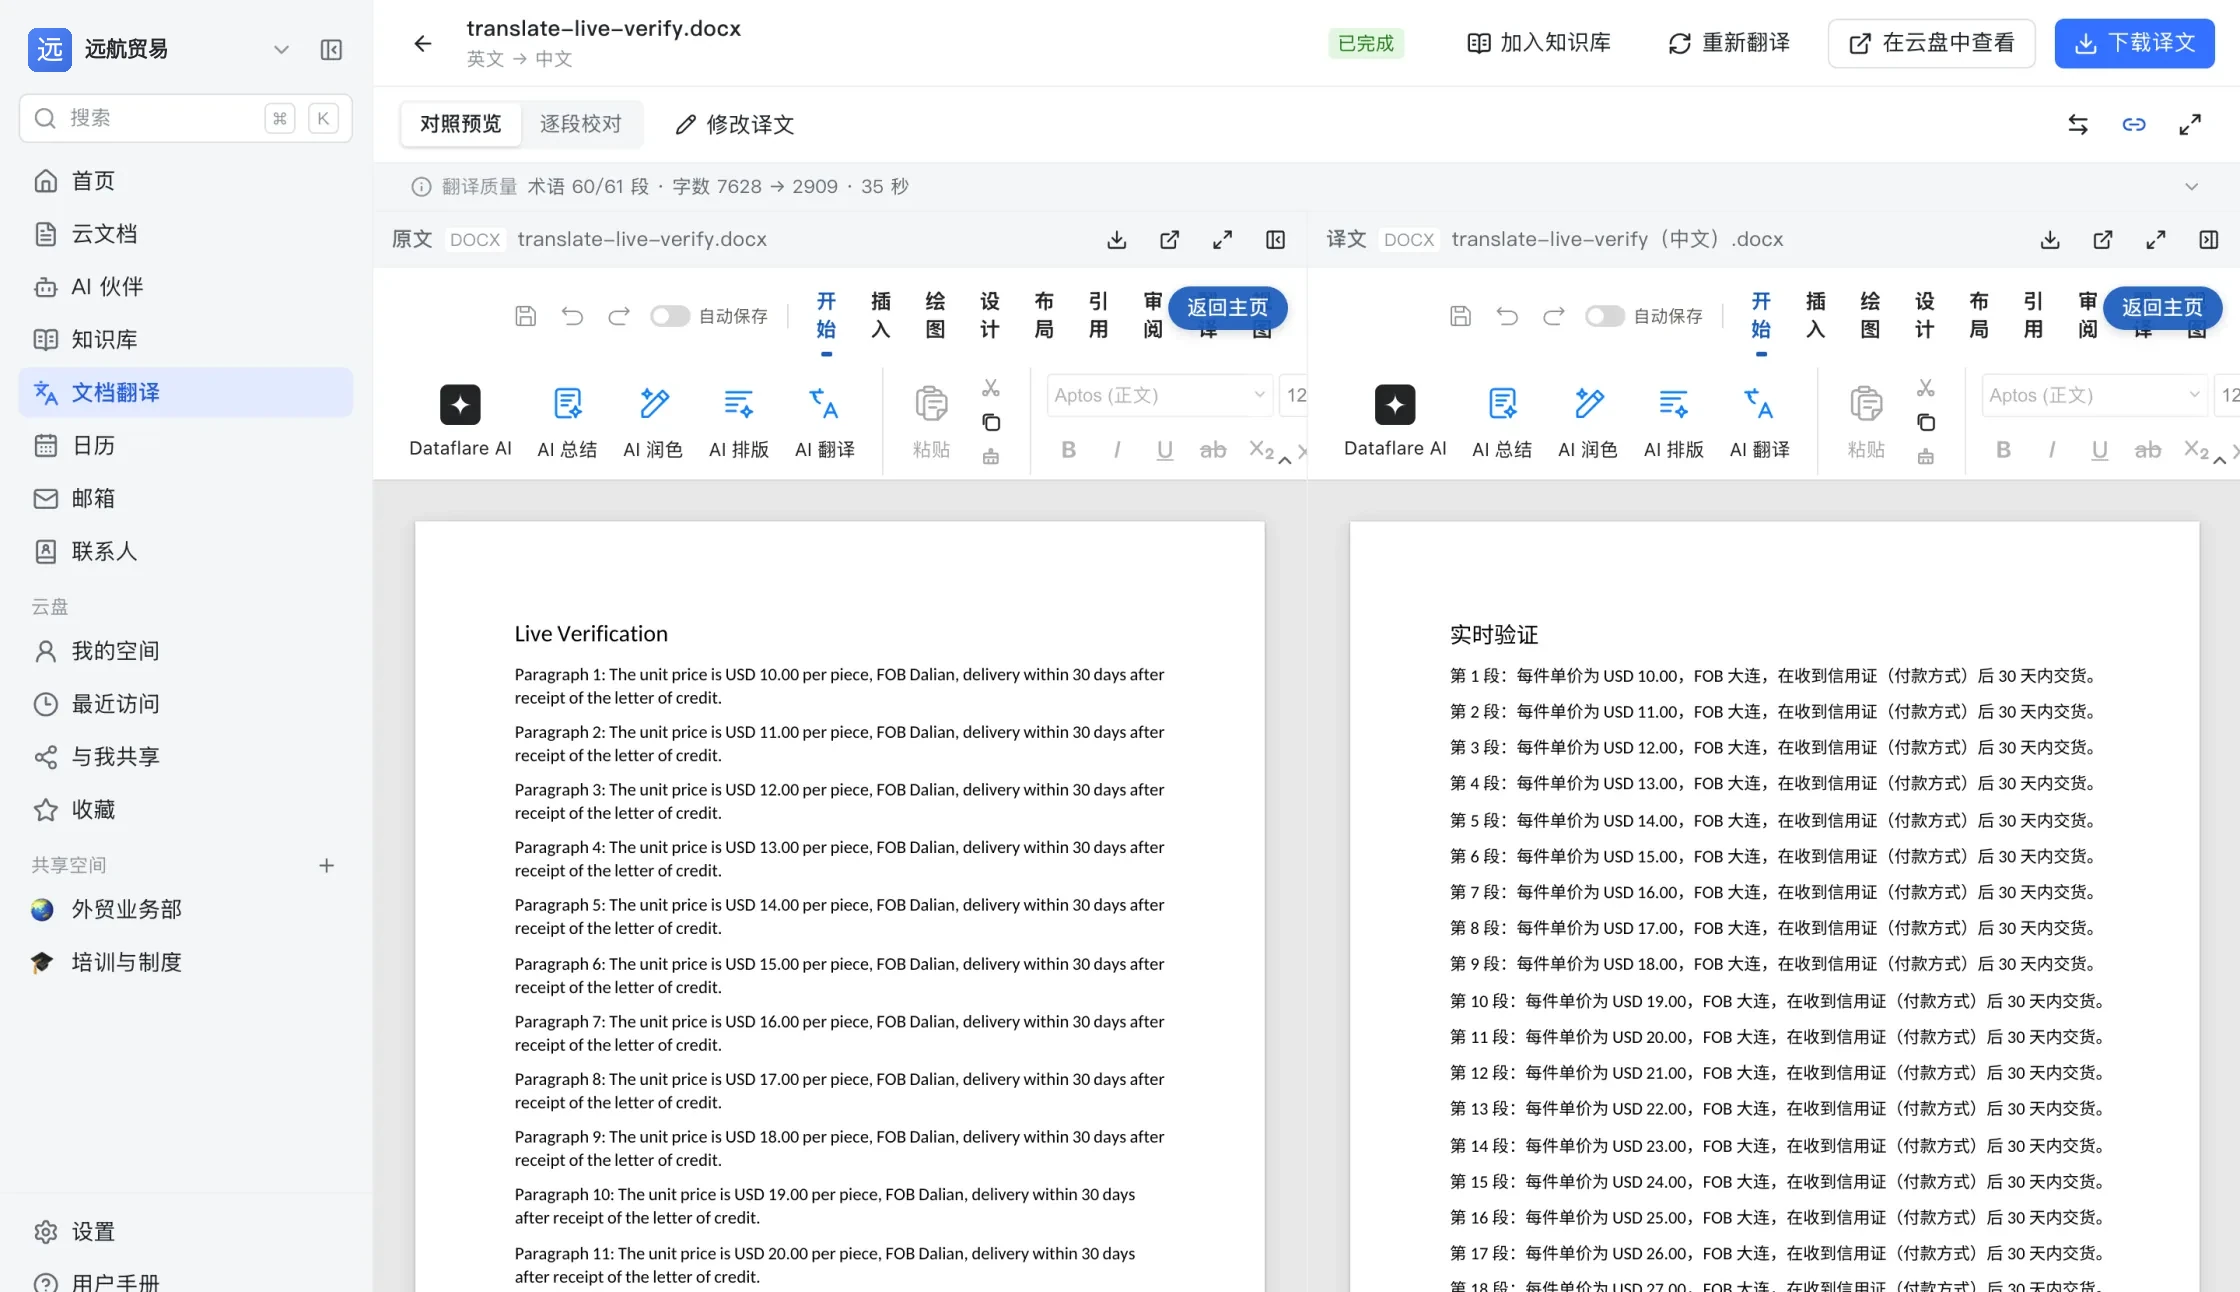The height and width of the screenshot is (1292, 2240).
Task: Click the 搜索 search field
Action: [x=185, y=118]
